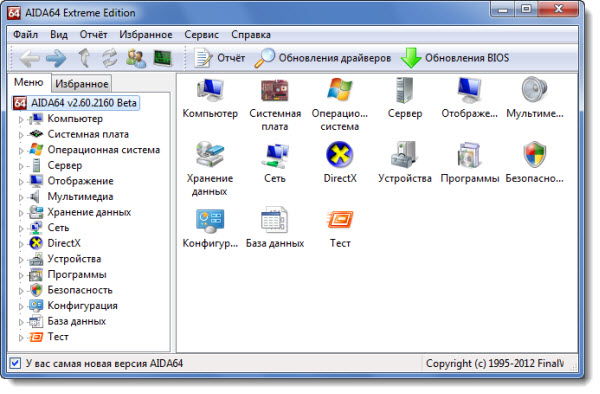
Task: Select Тест in the tree
Action: [x=58, y=337]
